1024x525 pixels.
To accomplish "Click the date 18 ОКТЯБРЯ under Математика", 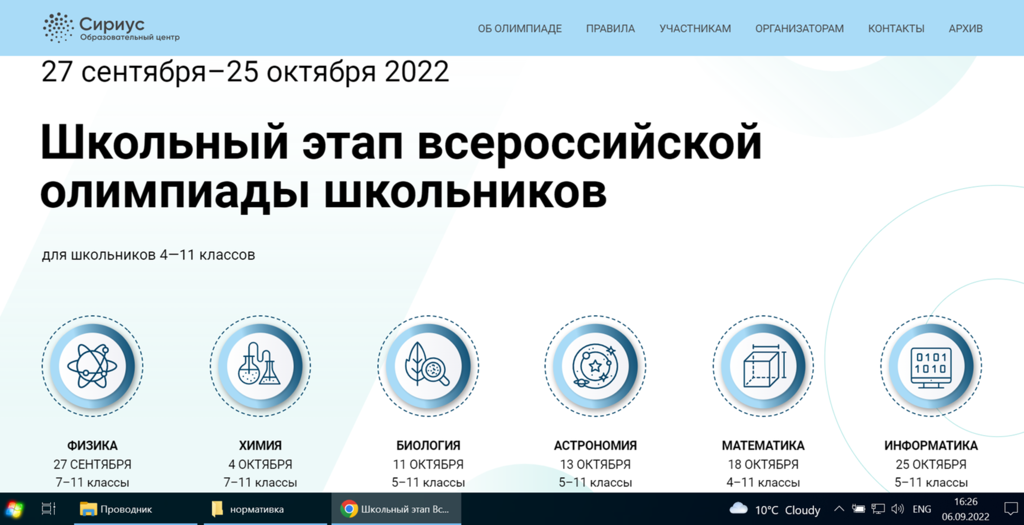I will (763, 464).
